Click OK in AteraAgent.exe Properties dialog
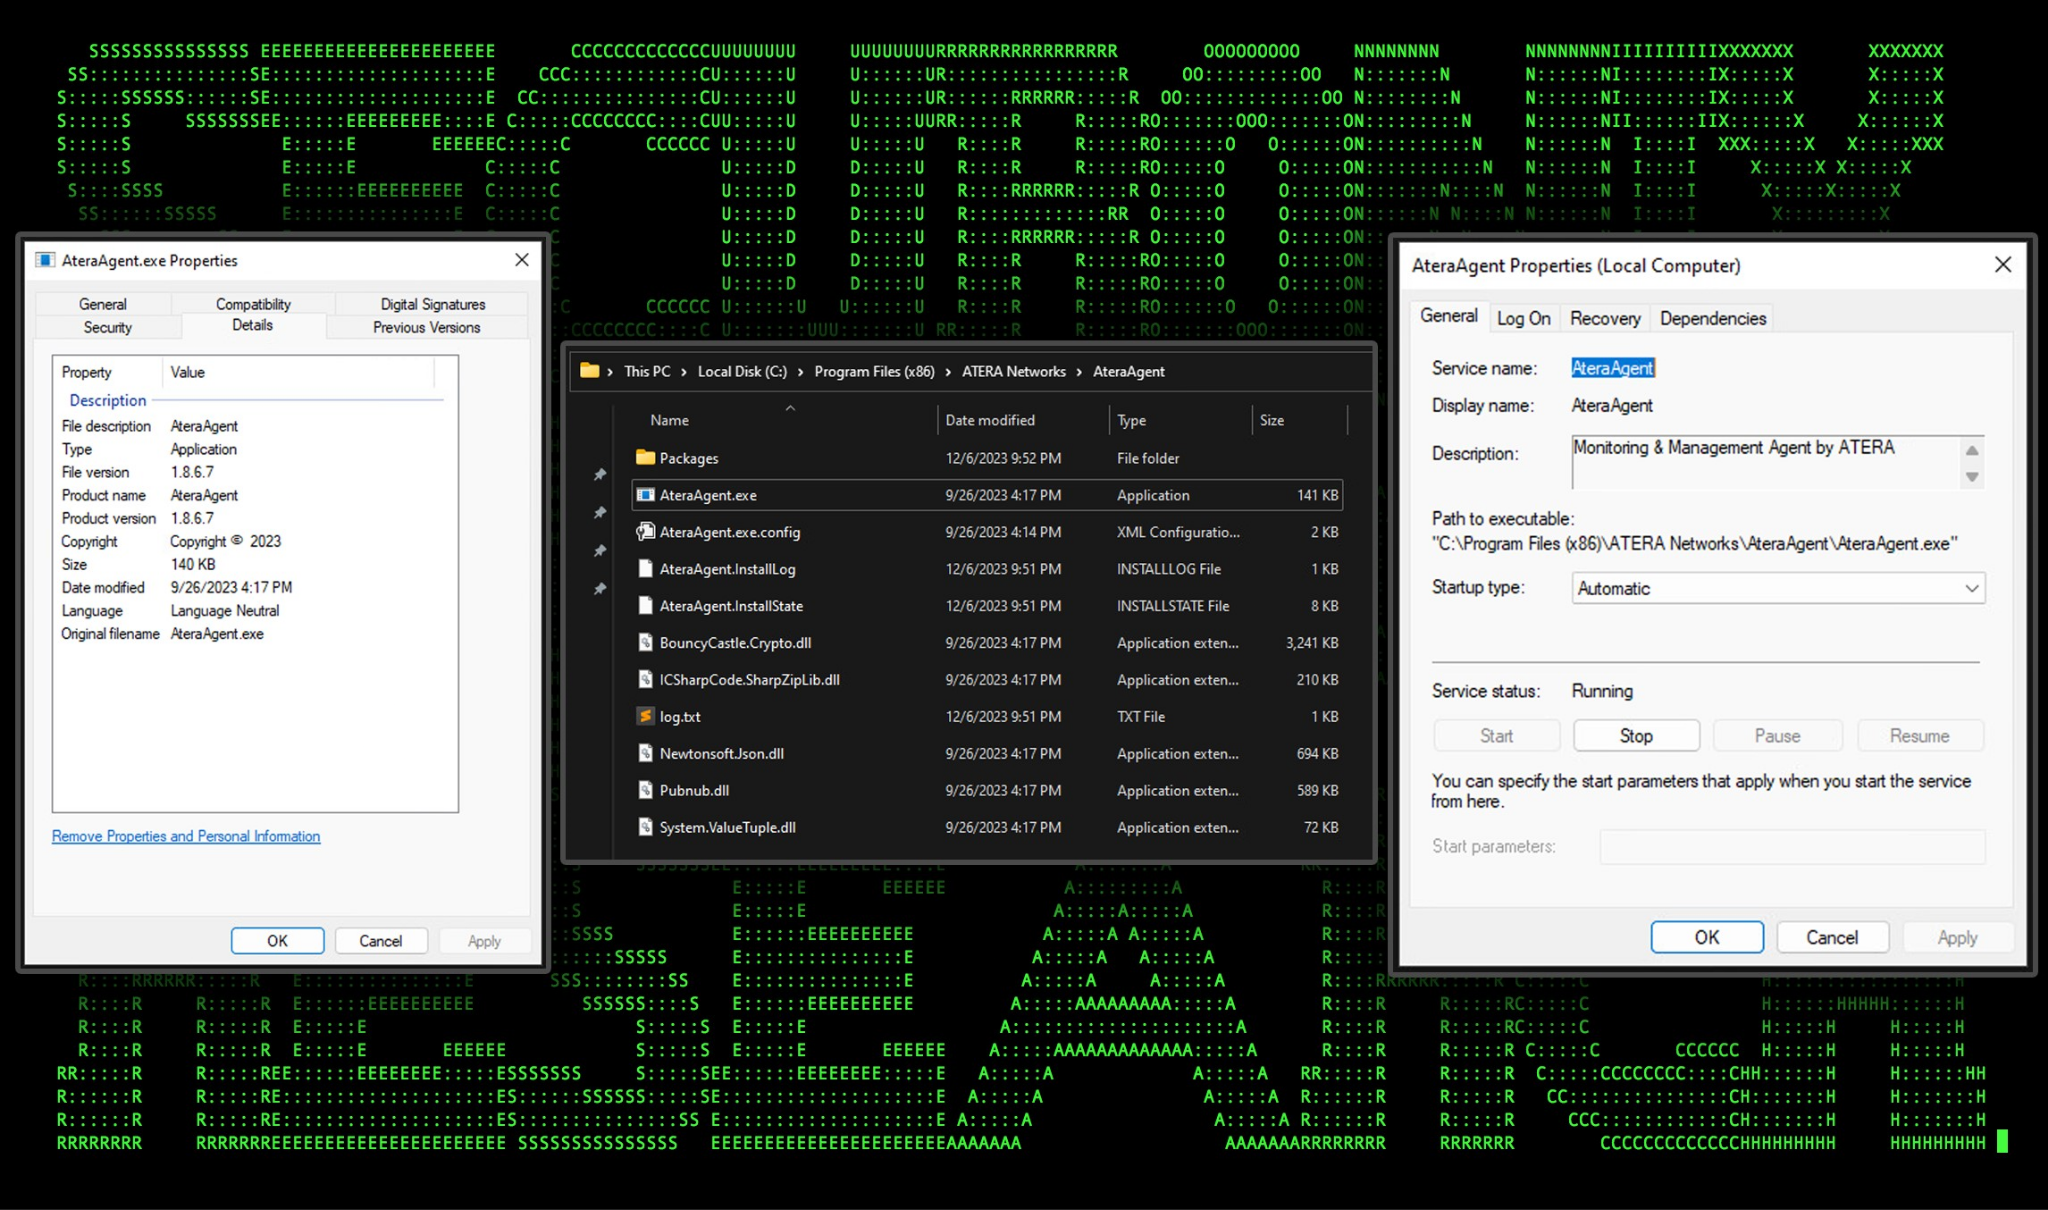Screen dimensions: 2048x1210 (277, 941)
